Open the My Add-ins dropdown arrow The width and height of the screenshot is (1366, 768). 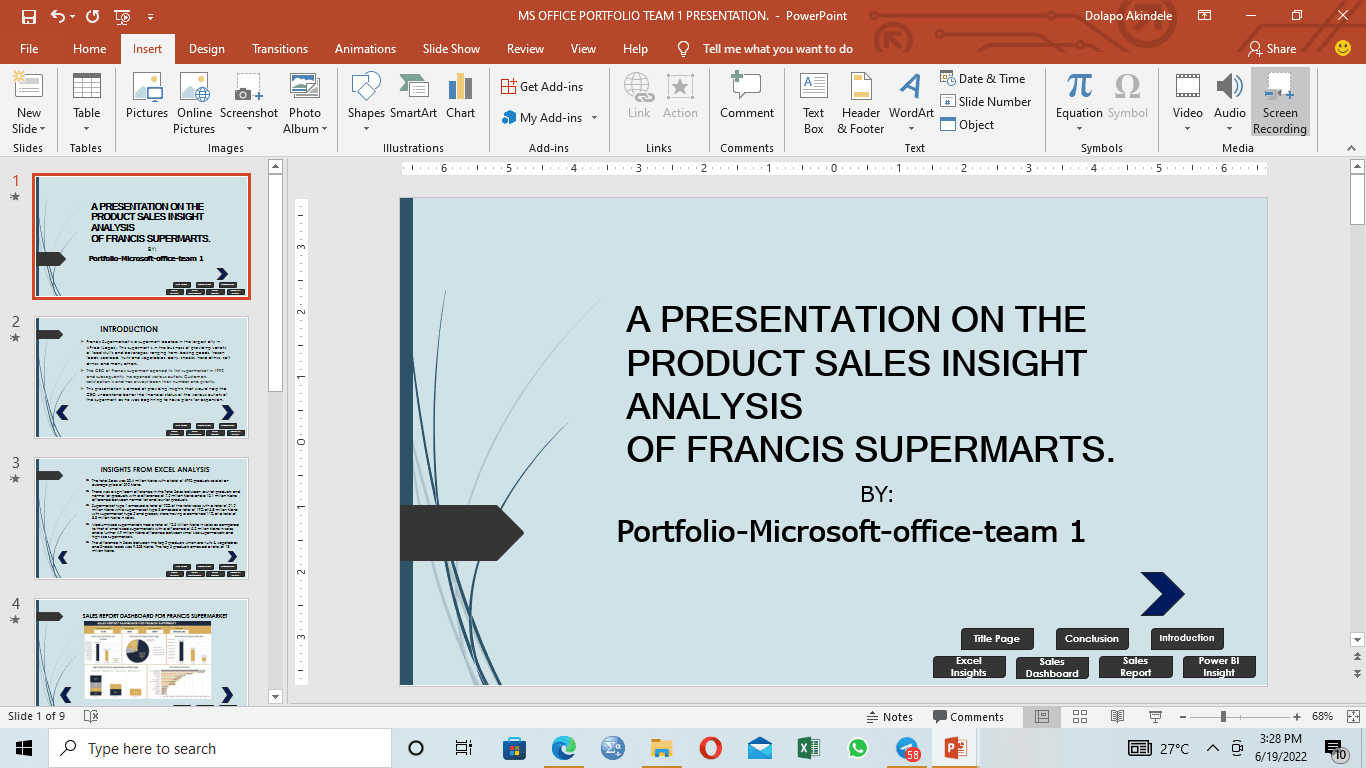pyautogui.click(x=594, y=118)
